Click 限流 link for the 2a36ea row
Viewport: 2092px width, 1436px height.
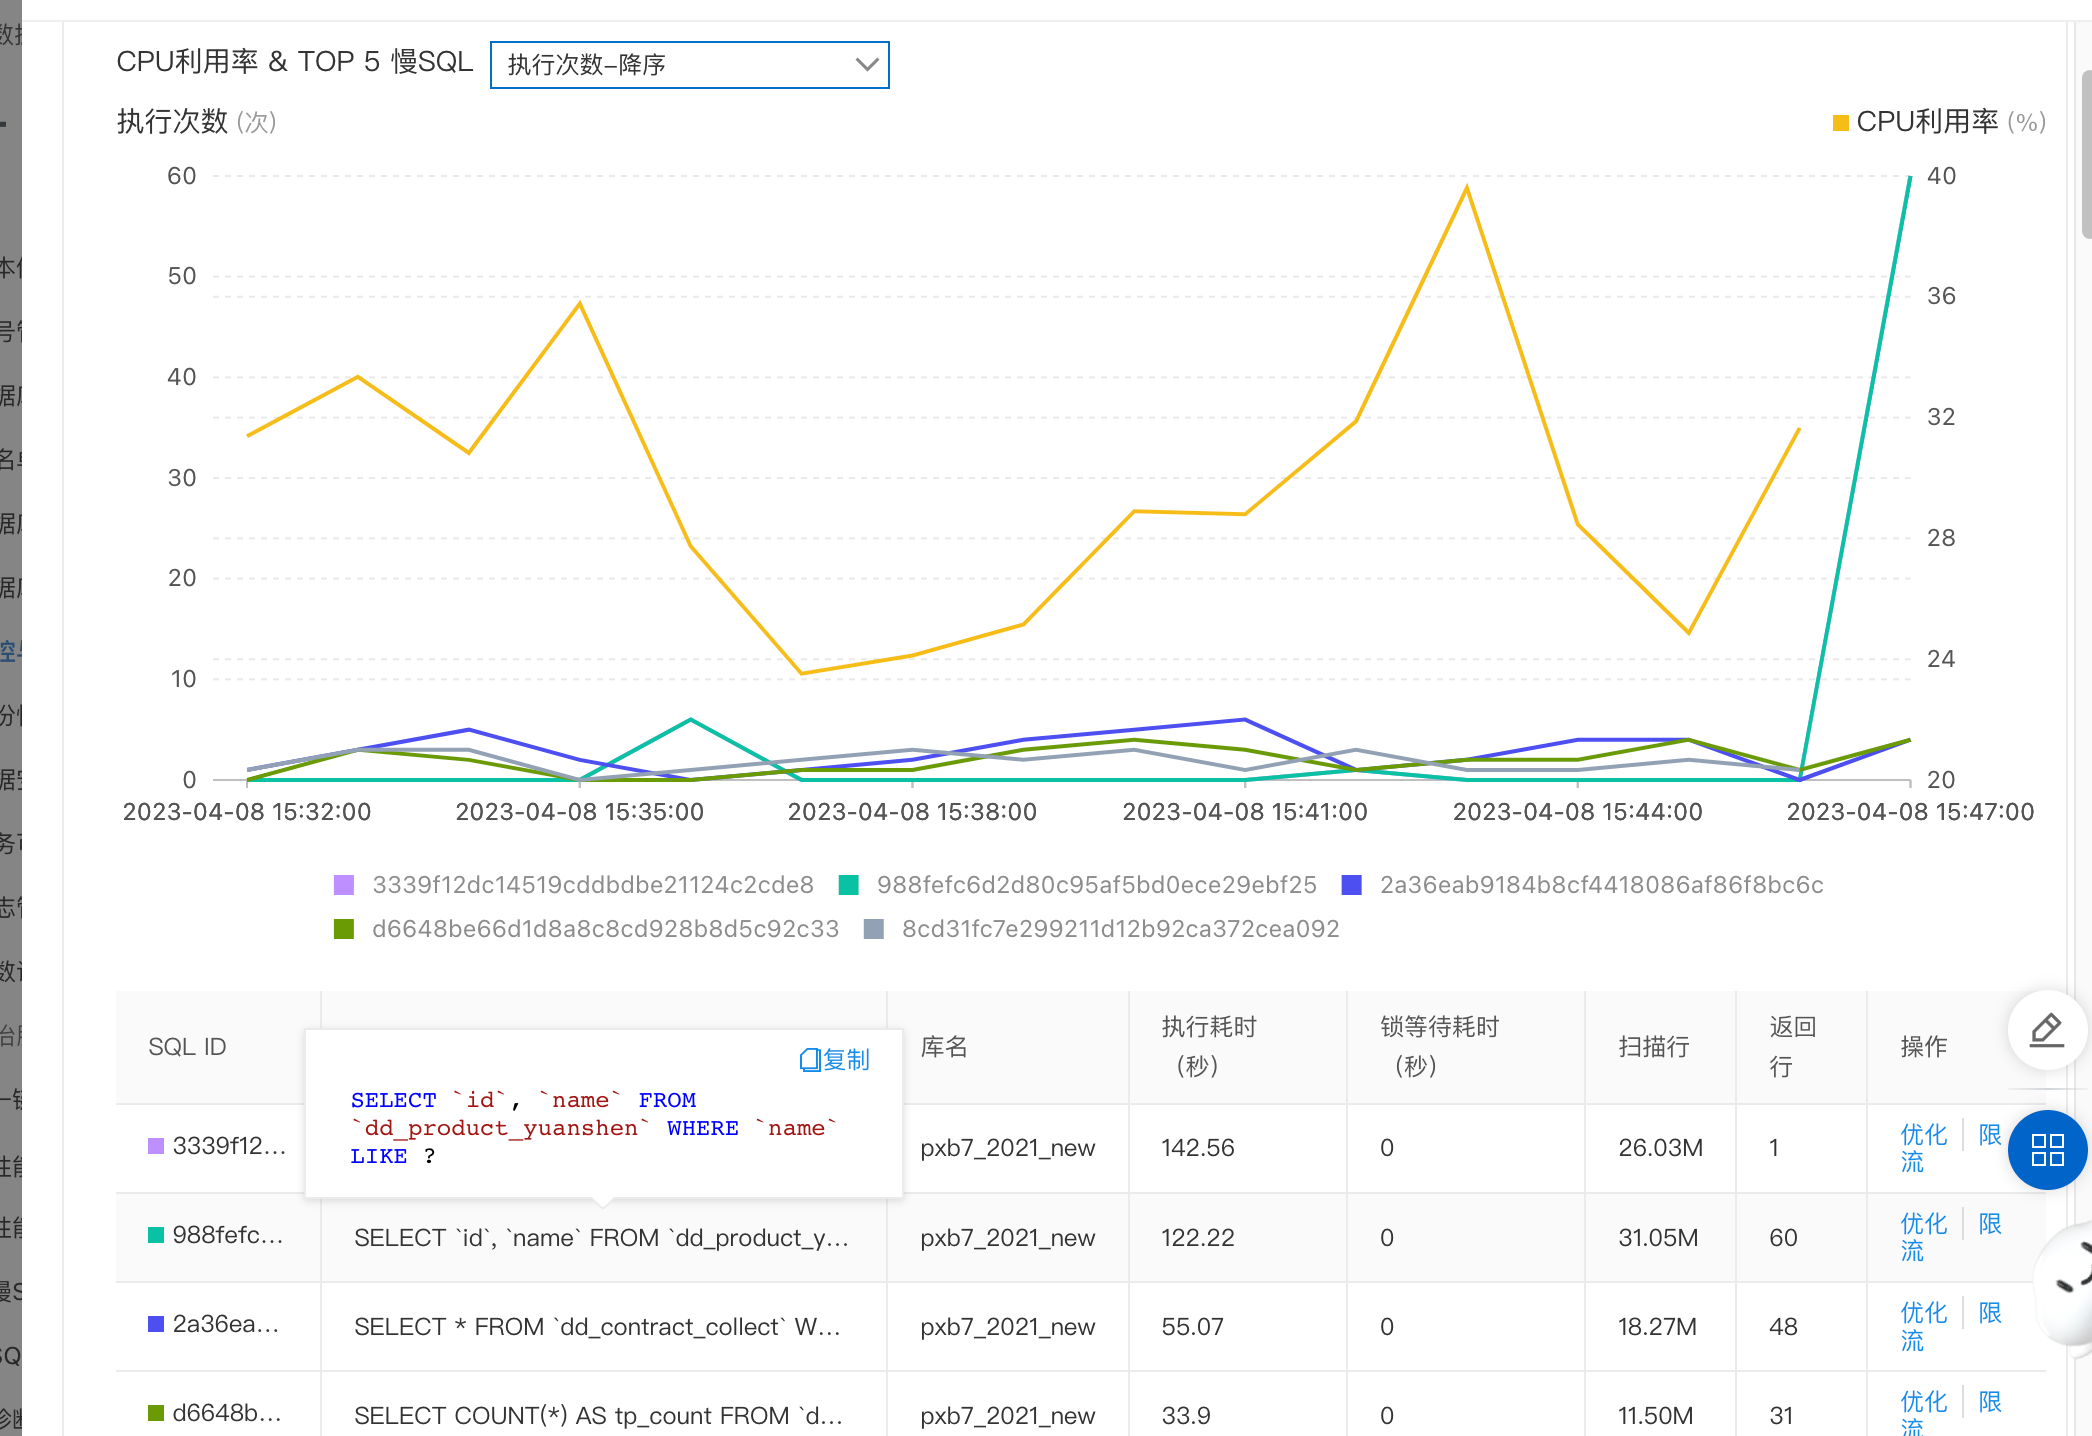point(1990,1313)
